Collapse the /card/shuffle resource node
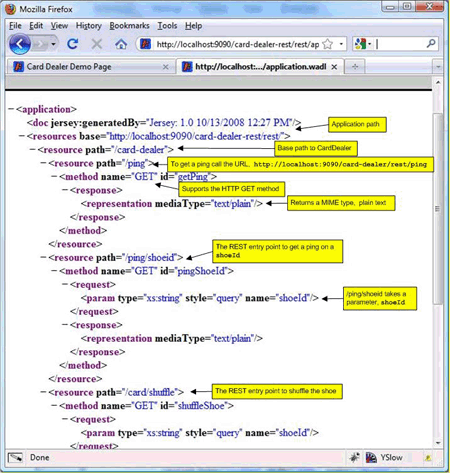Screen dimensions: 450x473 coord(43,392)
